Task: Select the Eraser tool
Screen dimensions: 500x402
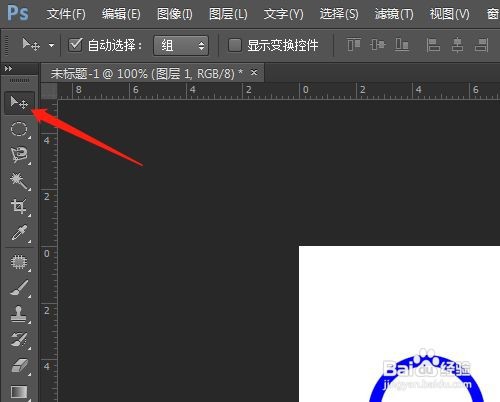Action: [x=19, y=366]
